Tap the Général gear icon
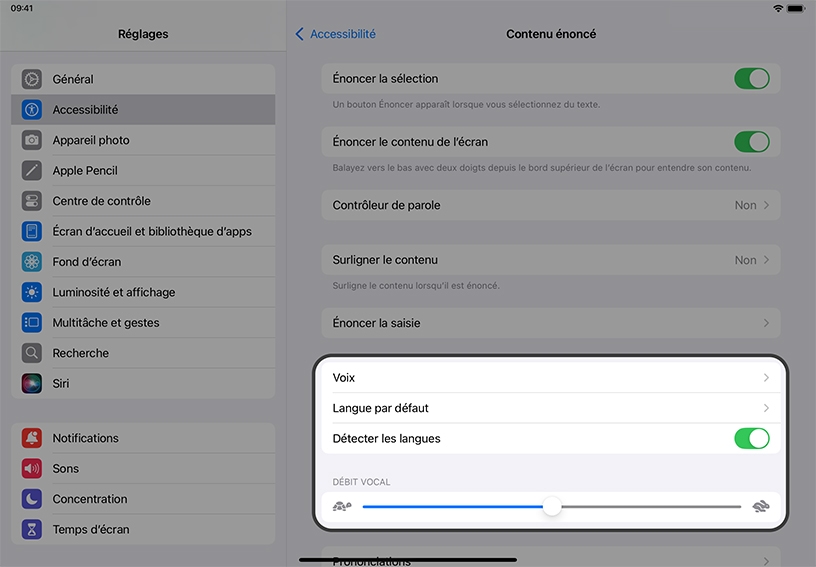This screenshot has height=567, width=816. tap(32, 79)
